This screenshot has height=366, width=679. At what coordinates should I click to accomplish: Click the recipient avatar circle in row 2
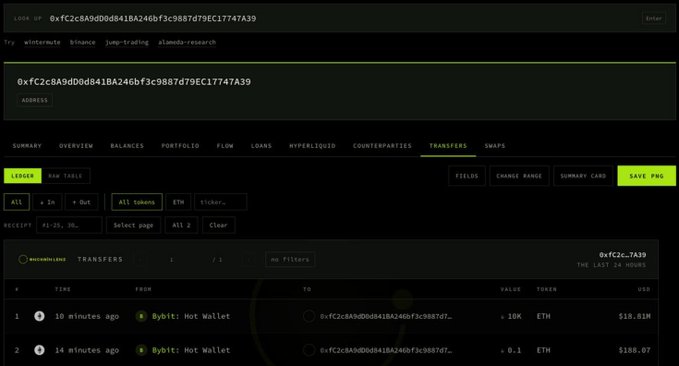(x=309, y=350)
